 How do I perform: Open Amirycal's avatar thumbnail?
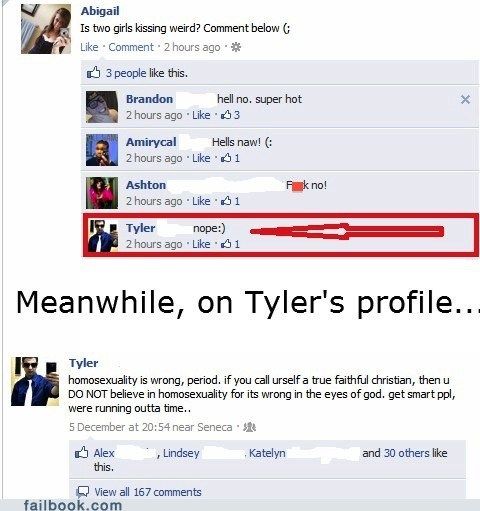(x=102, y=150)
